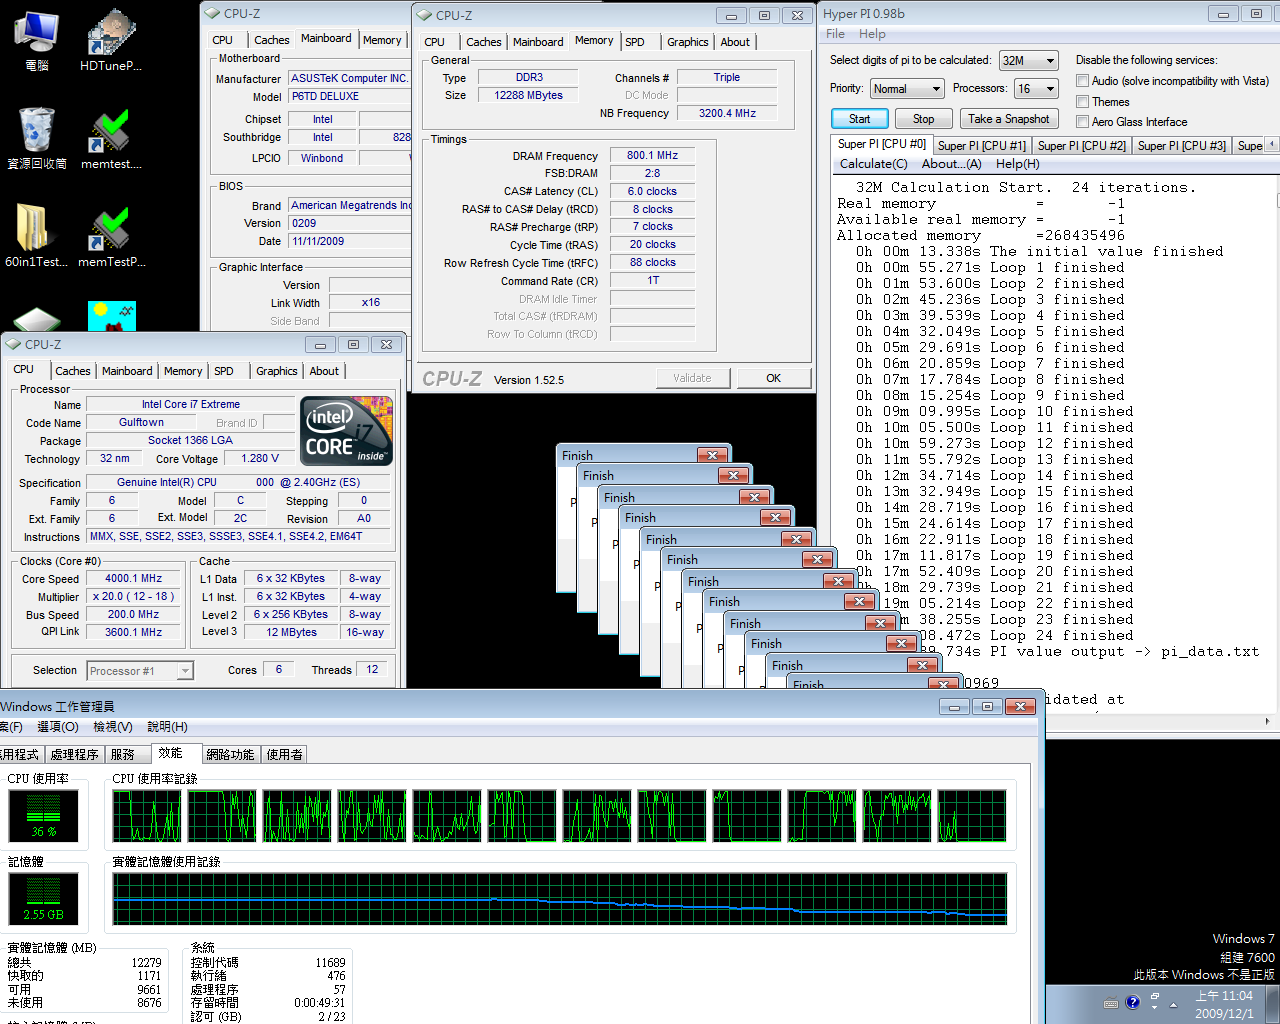Open the Selection Processor #1 dropdown in CPU-Z

tap(140, 671)
